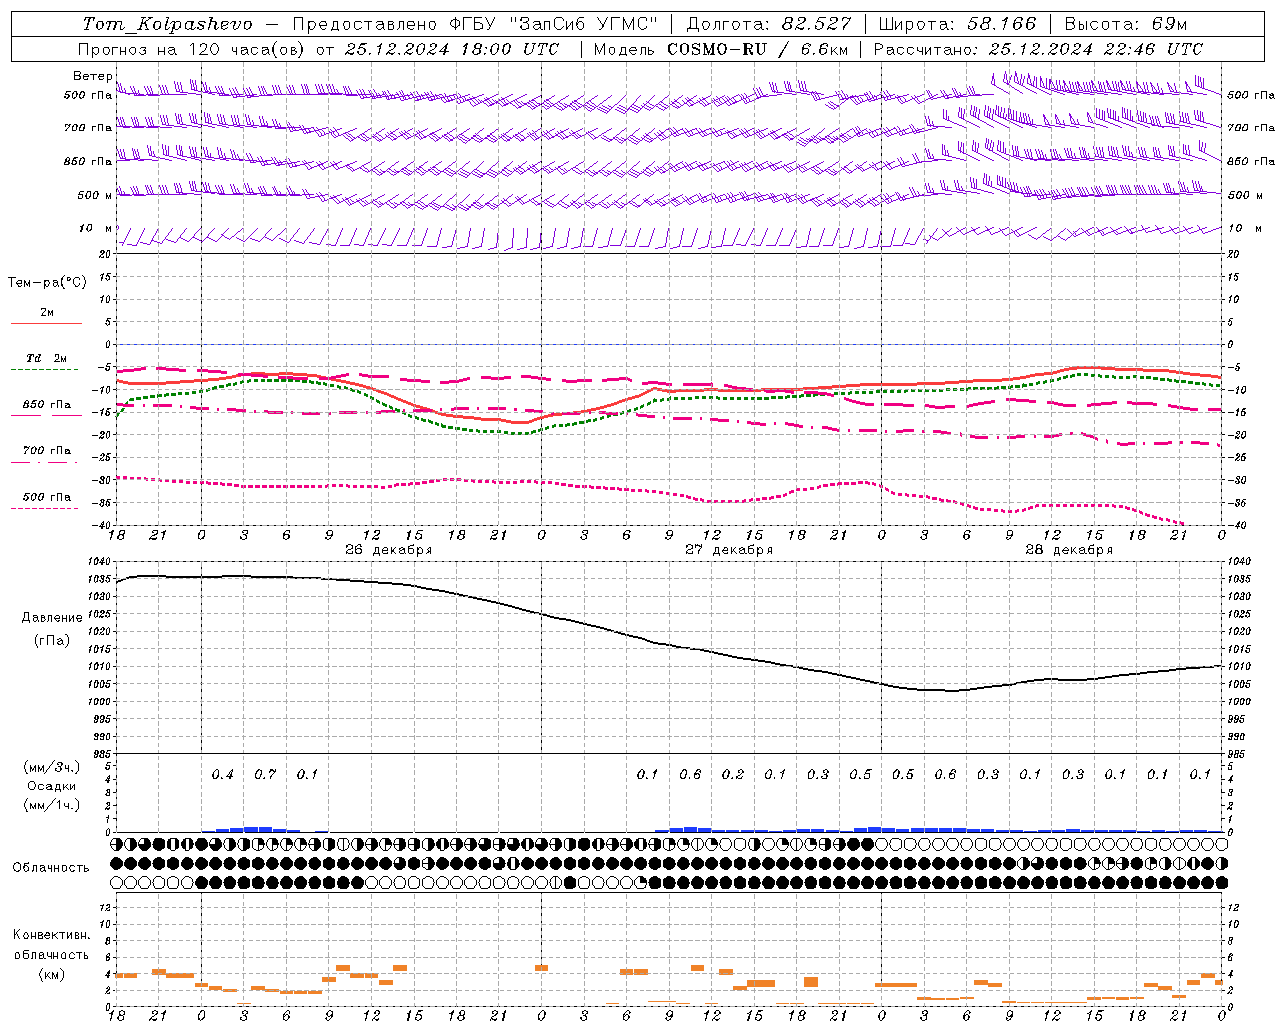Viewport: 1280px width, 1024px height.
Task: Click the 'Высота: 69м' elevation text
Action: tap(1126, 24)
